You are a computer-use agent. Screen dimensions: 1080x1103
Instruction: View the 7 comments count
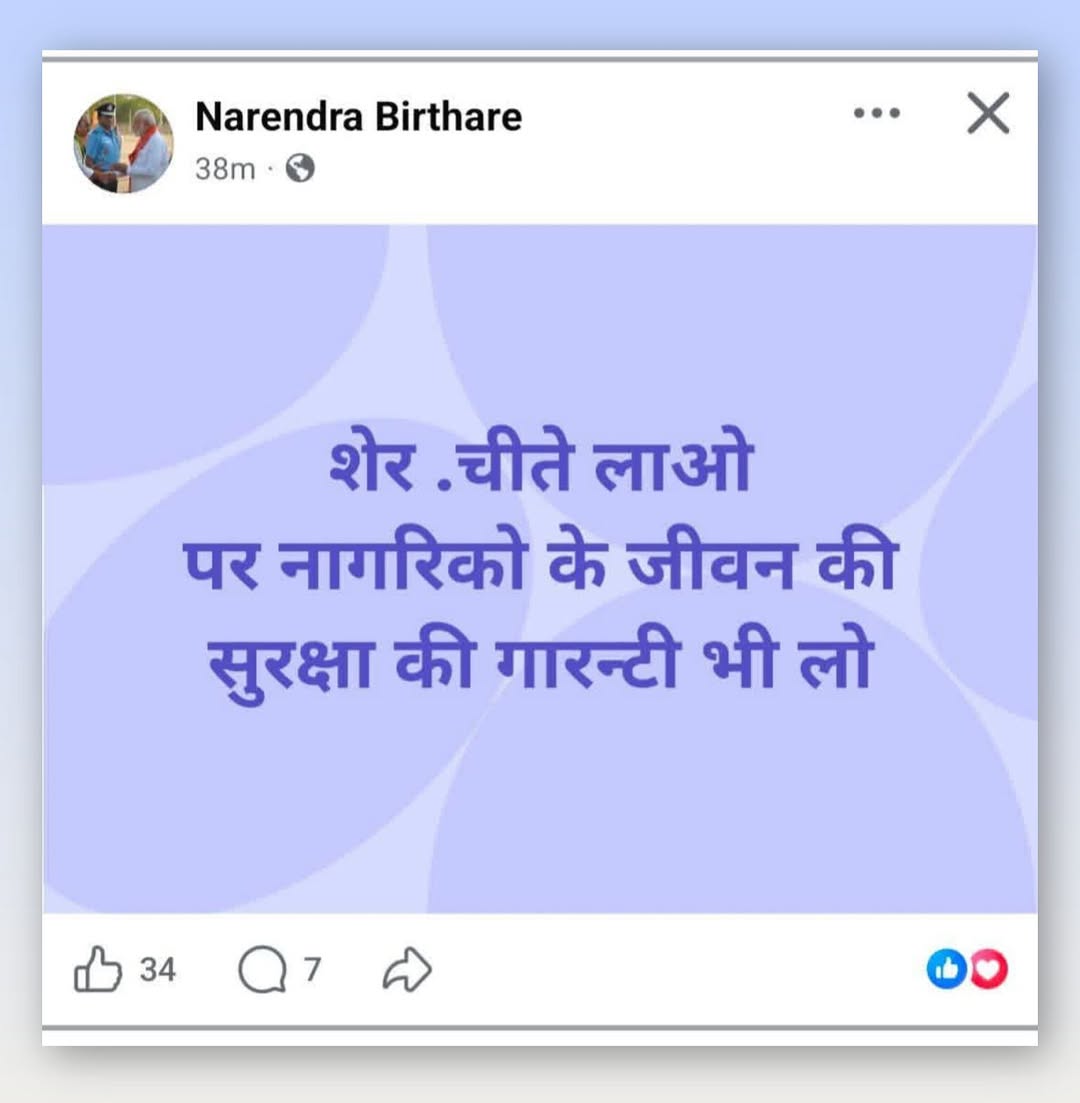tap(312, 969)
